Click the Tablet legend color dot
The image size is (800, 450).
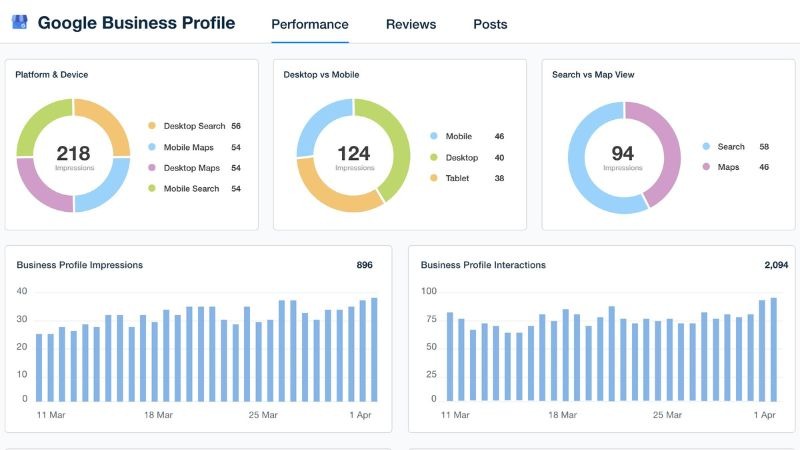[434, 178]
